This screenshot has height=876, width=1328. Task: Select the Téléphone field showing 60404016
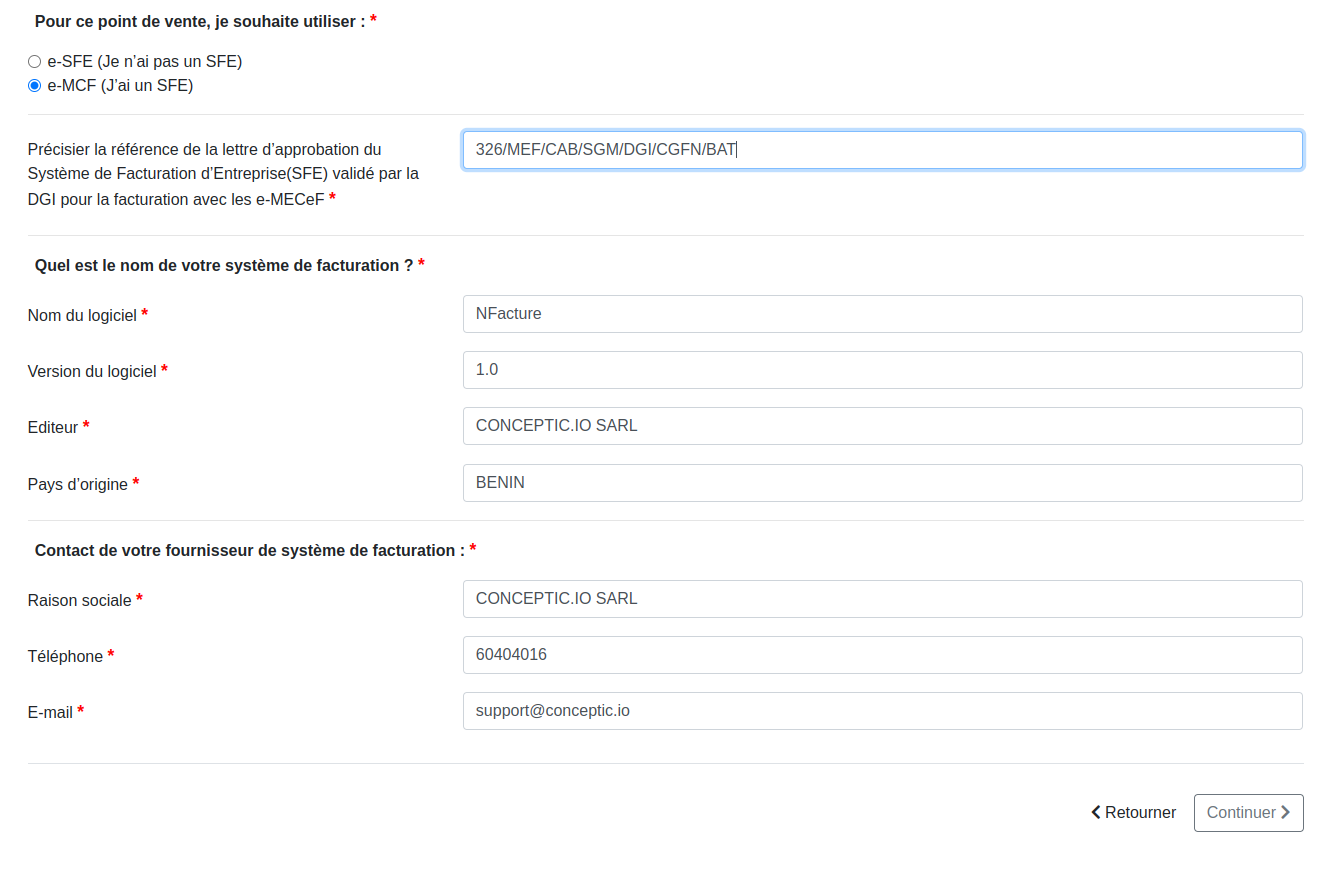880,655
